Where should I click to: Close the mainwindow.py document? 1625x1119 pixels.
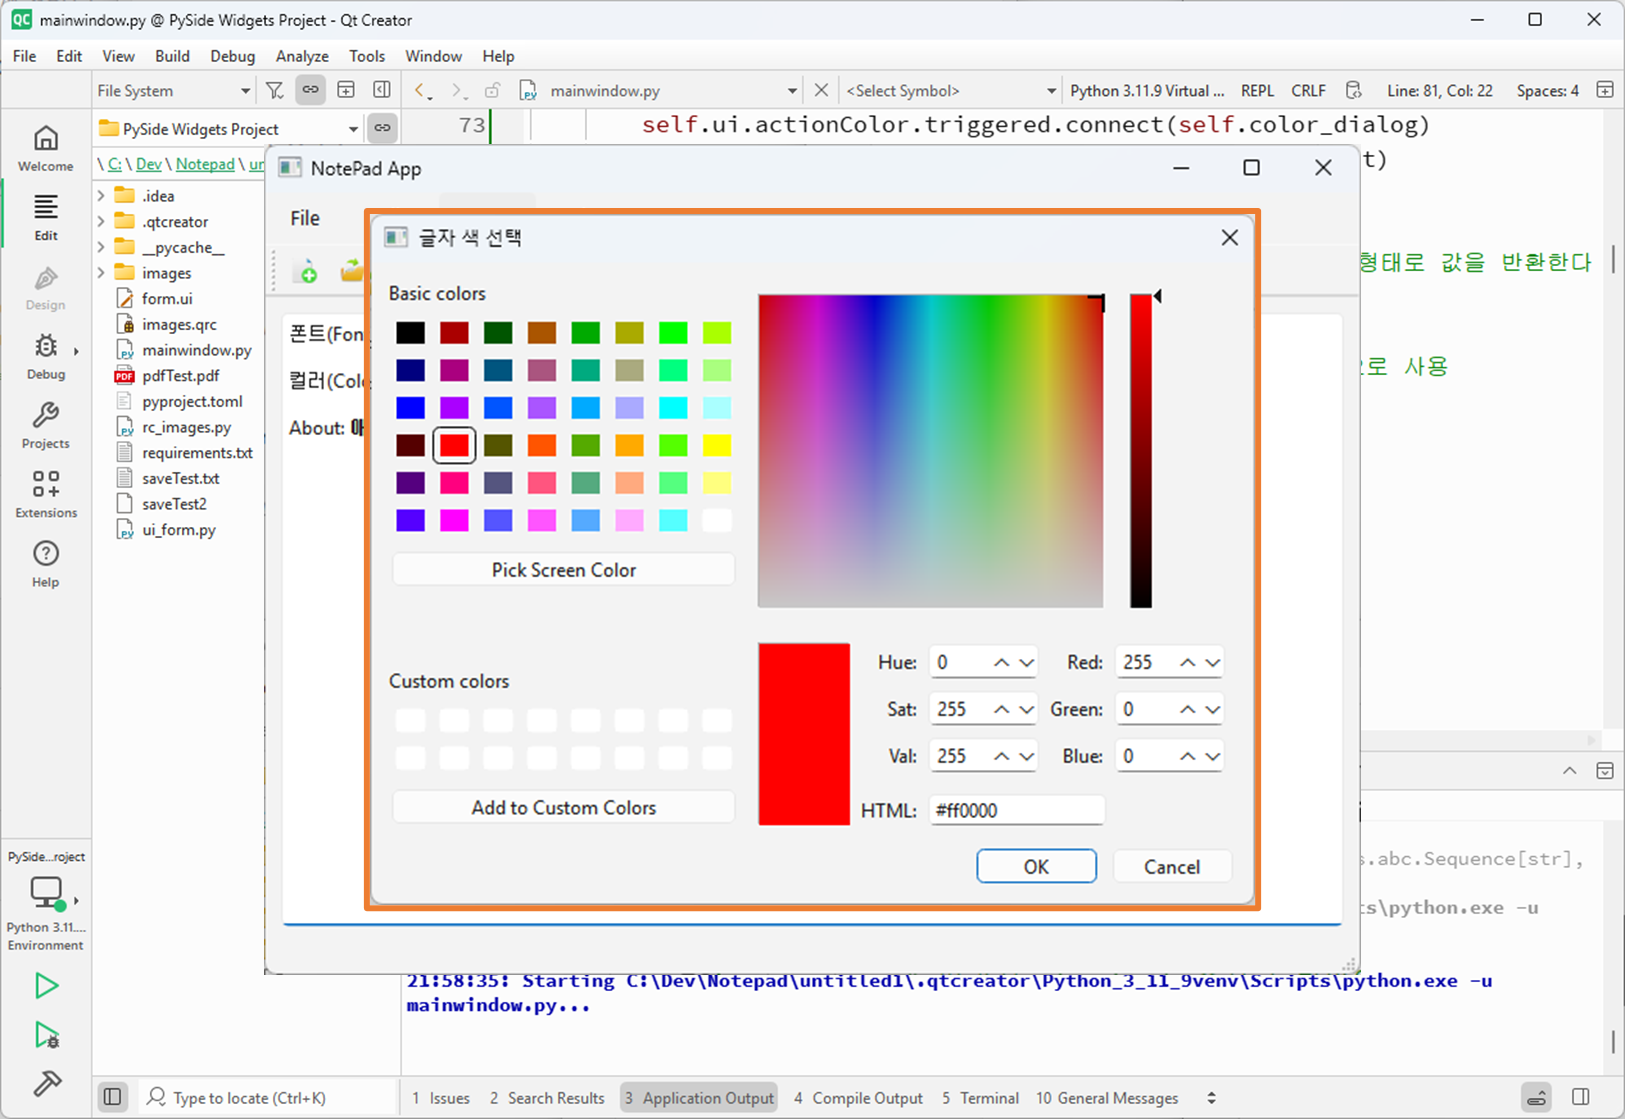[821, 90]
